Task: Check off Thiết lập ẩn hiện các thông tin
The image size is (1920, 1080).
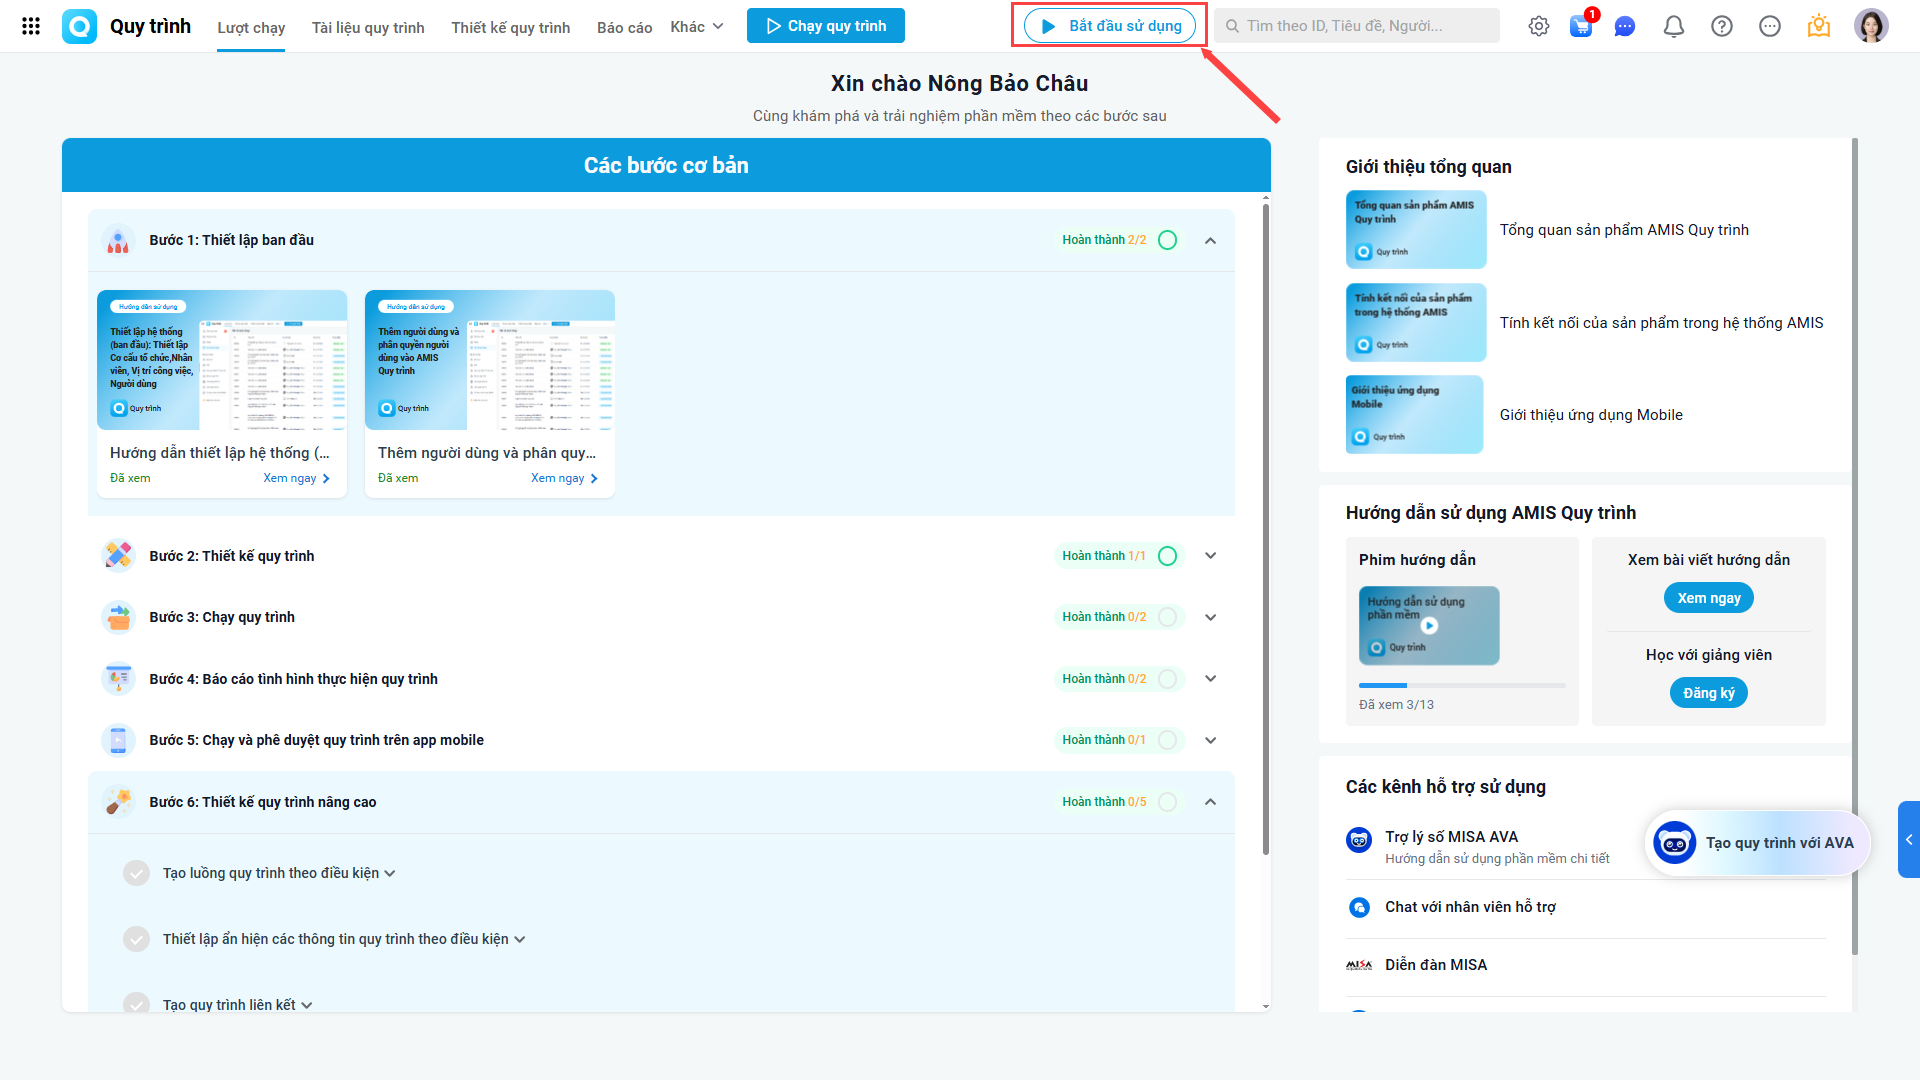Action: 137,939
